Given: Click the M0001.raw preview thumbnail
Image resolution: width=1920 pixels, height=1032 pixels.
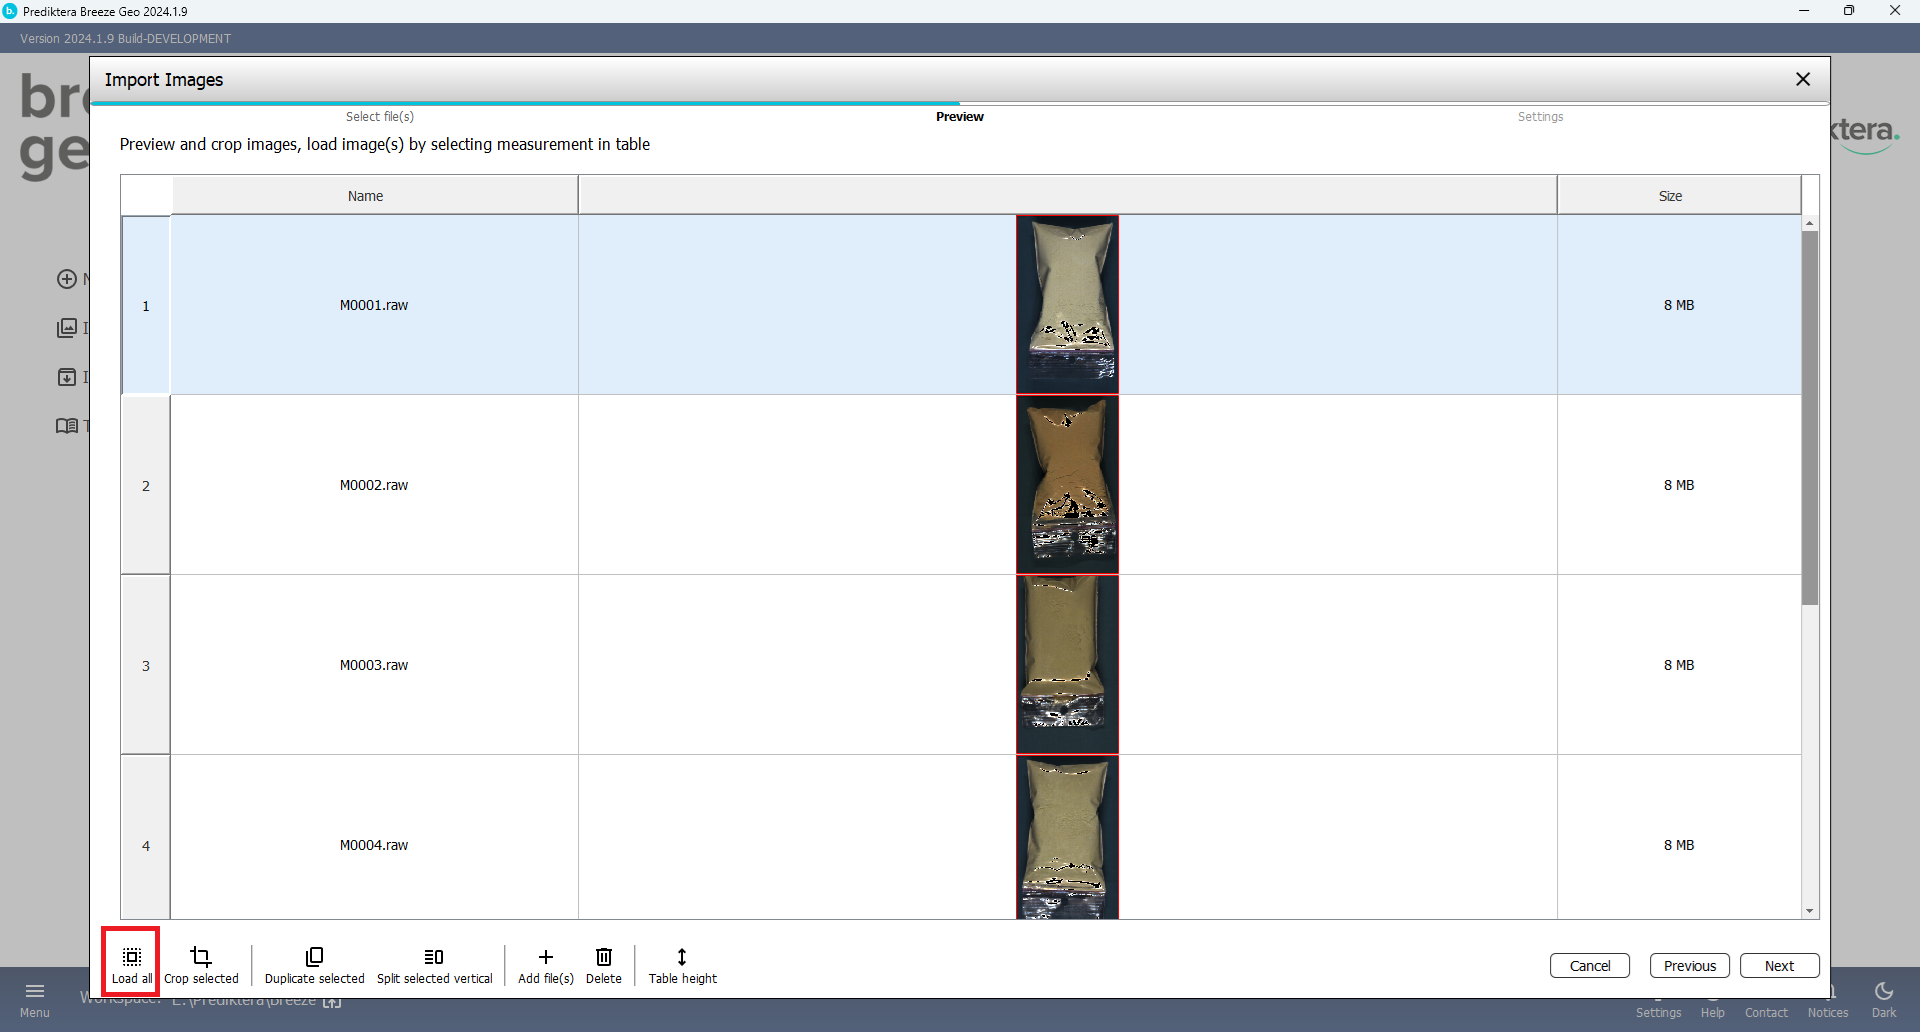Looking at the screenshot, I should click(x=1067, y=305).
